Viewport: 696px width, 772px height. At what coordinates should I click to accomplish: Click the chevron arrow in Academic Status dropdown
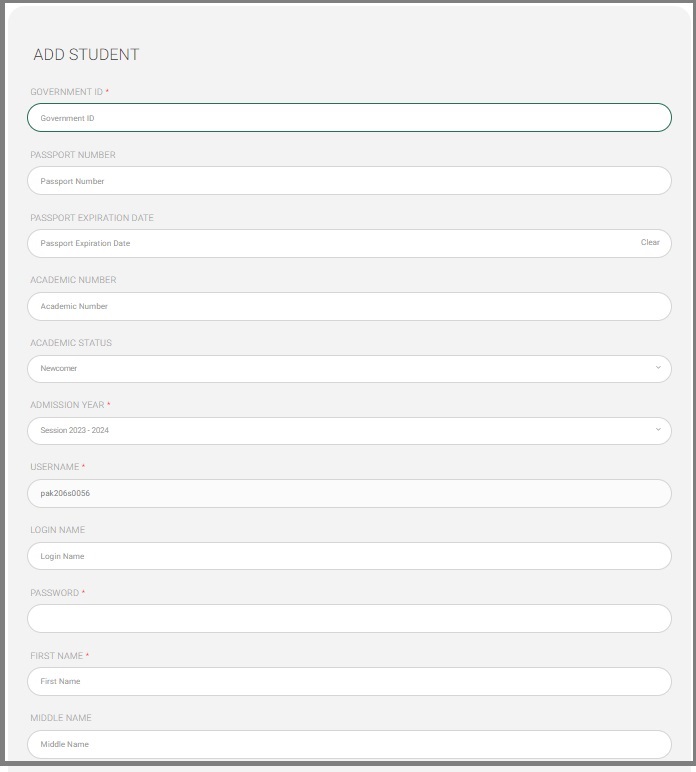pos(658,368)
